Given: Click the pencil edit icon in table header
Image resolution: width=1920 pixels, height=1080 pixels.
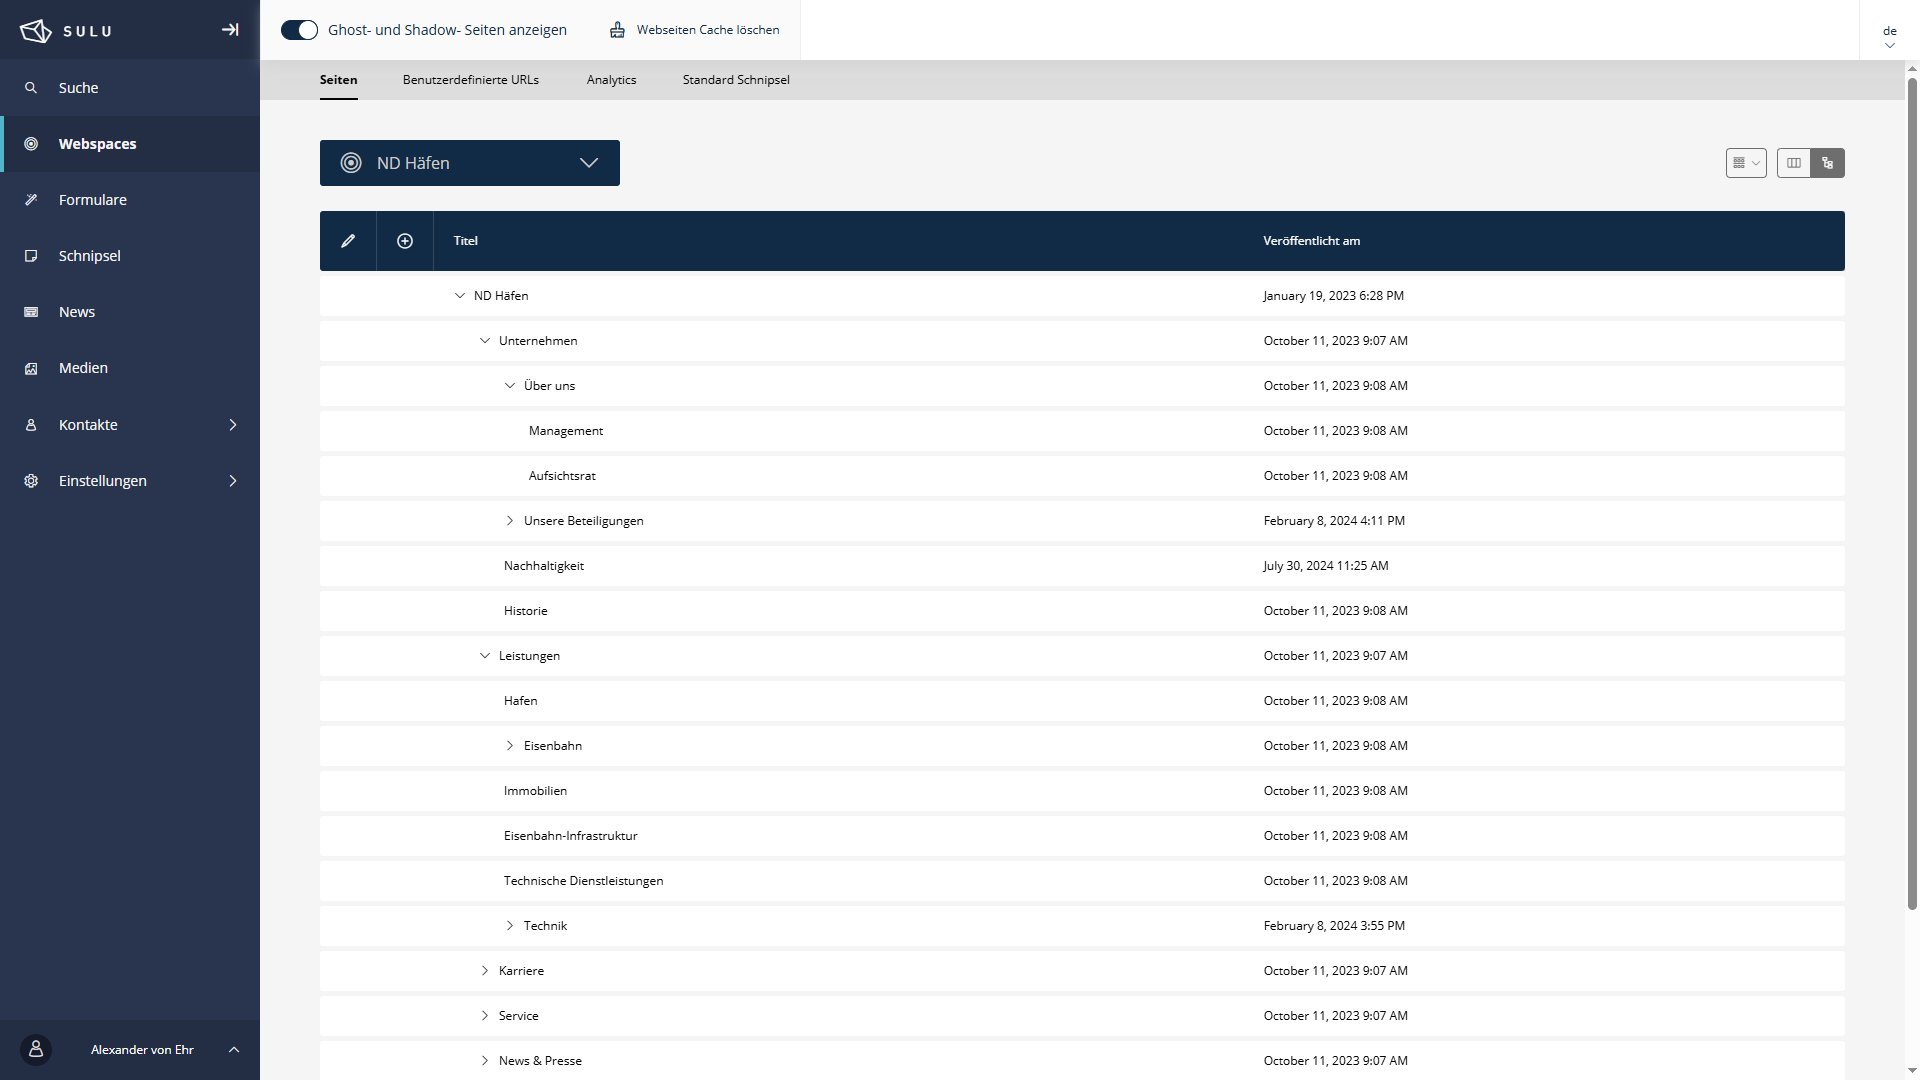Looking at the screenshot, I should [x=348, y=241].
